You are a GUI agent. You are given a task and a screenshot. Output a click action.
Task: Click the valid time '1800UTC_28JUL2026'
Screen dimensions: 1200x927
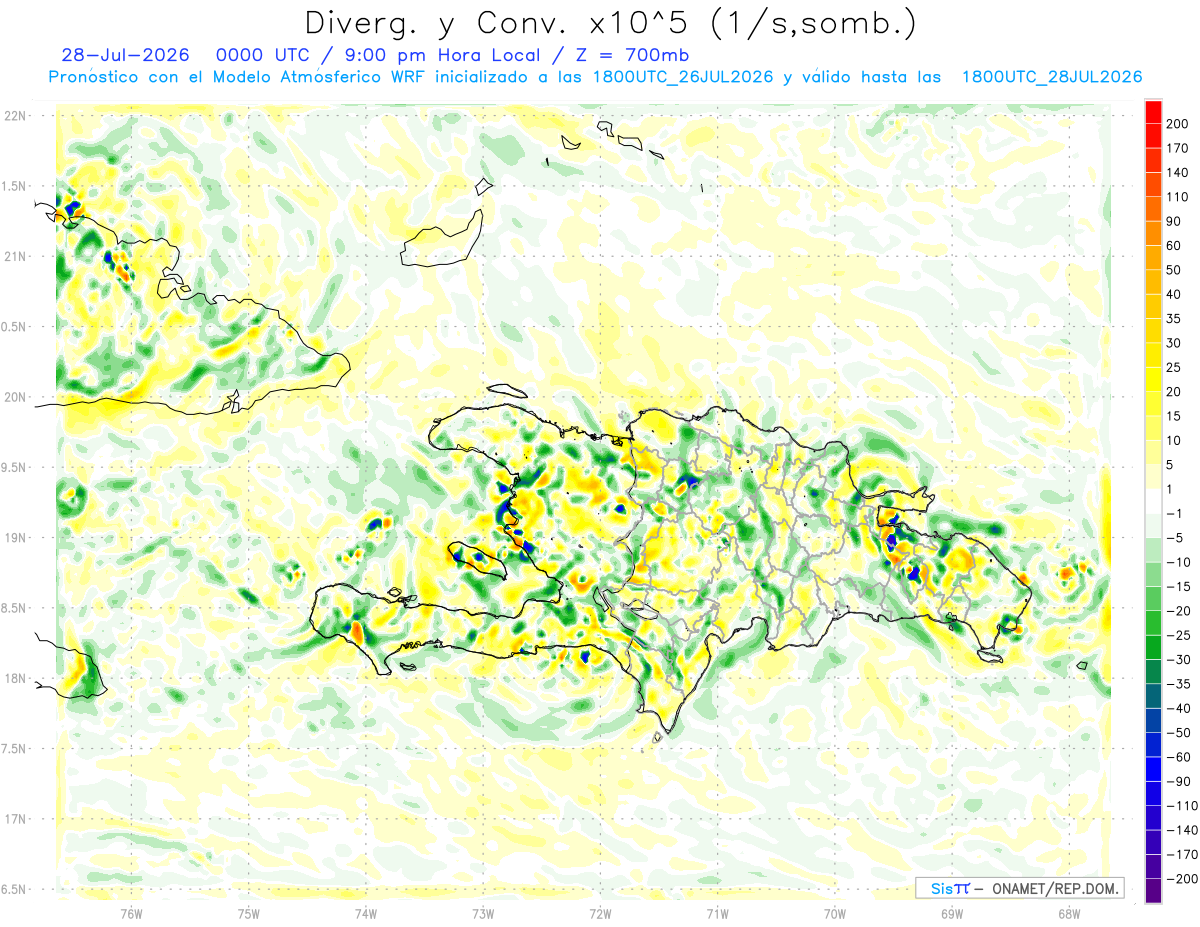[x=1052, y=77]
